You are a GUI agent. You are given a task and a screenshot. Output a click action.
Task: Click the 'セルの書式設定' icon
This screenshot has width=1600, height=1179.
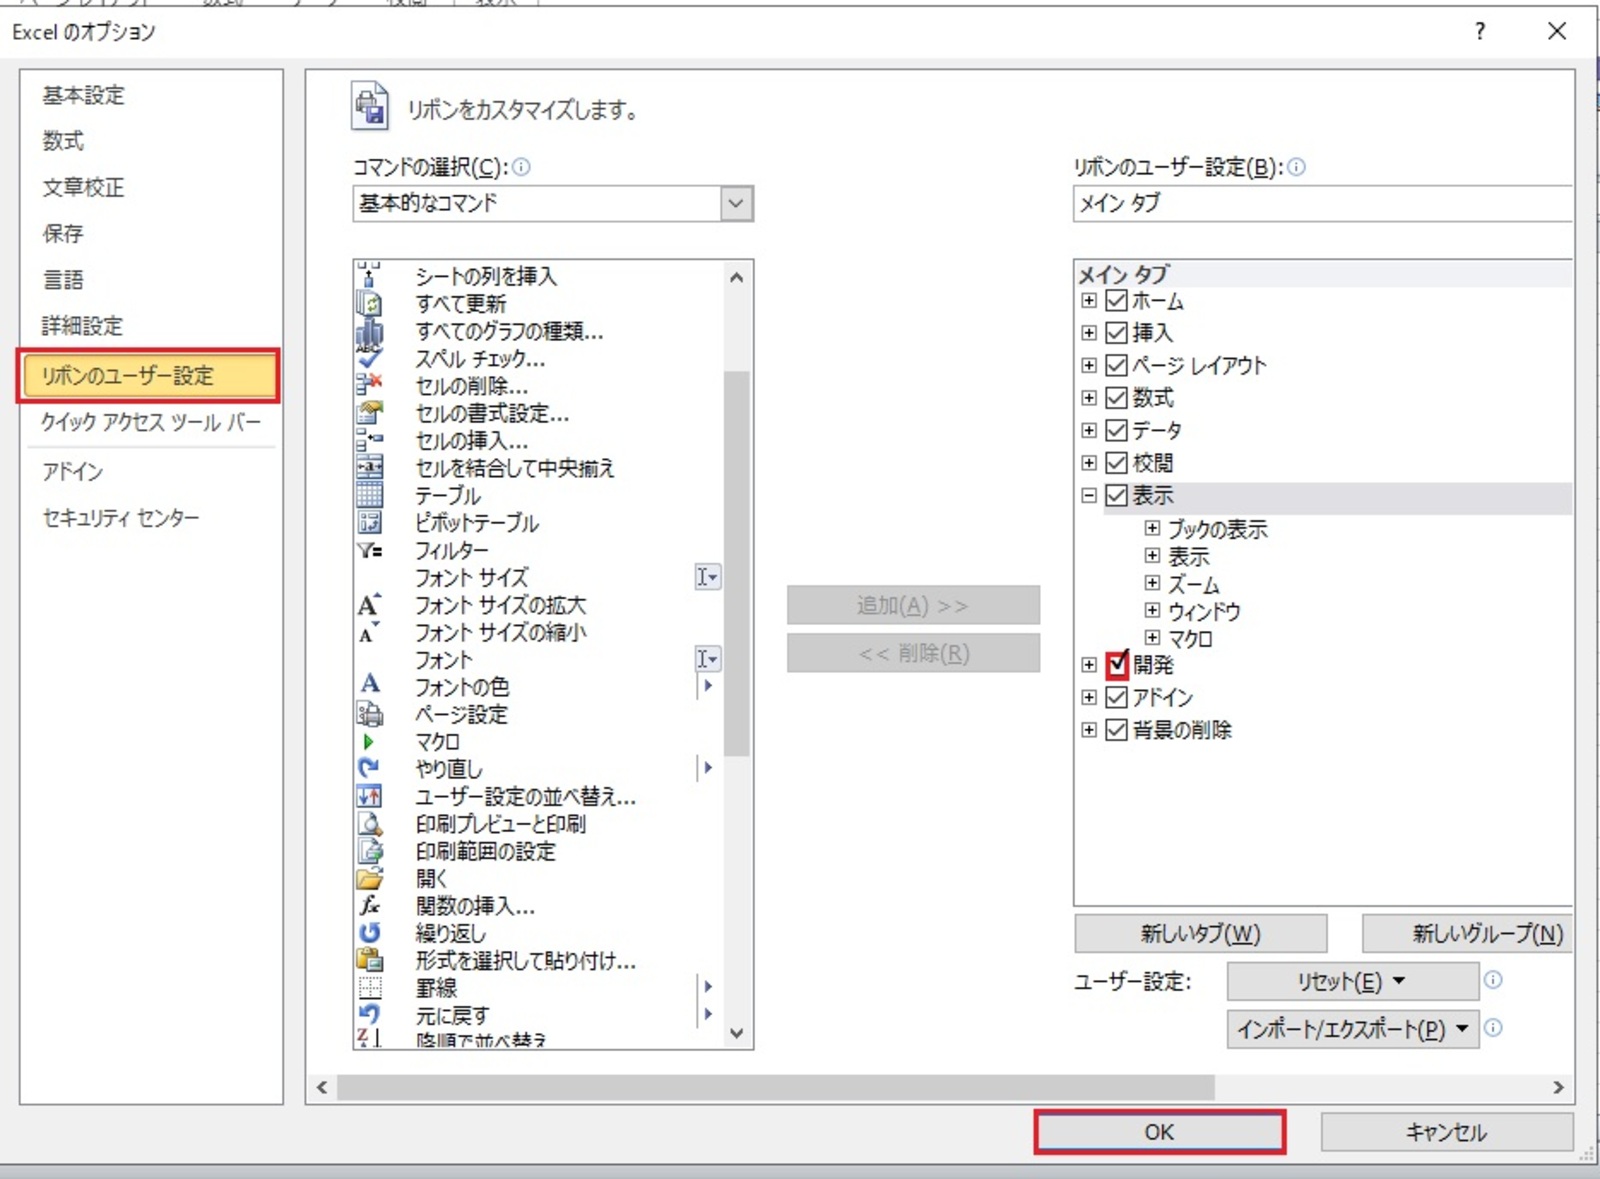click(370, 412)
